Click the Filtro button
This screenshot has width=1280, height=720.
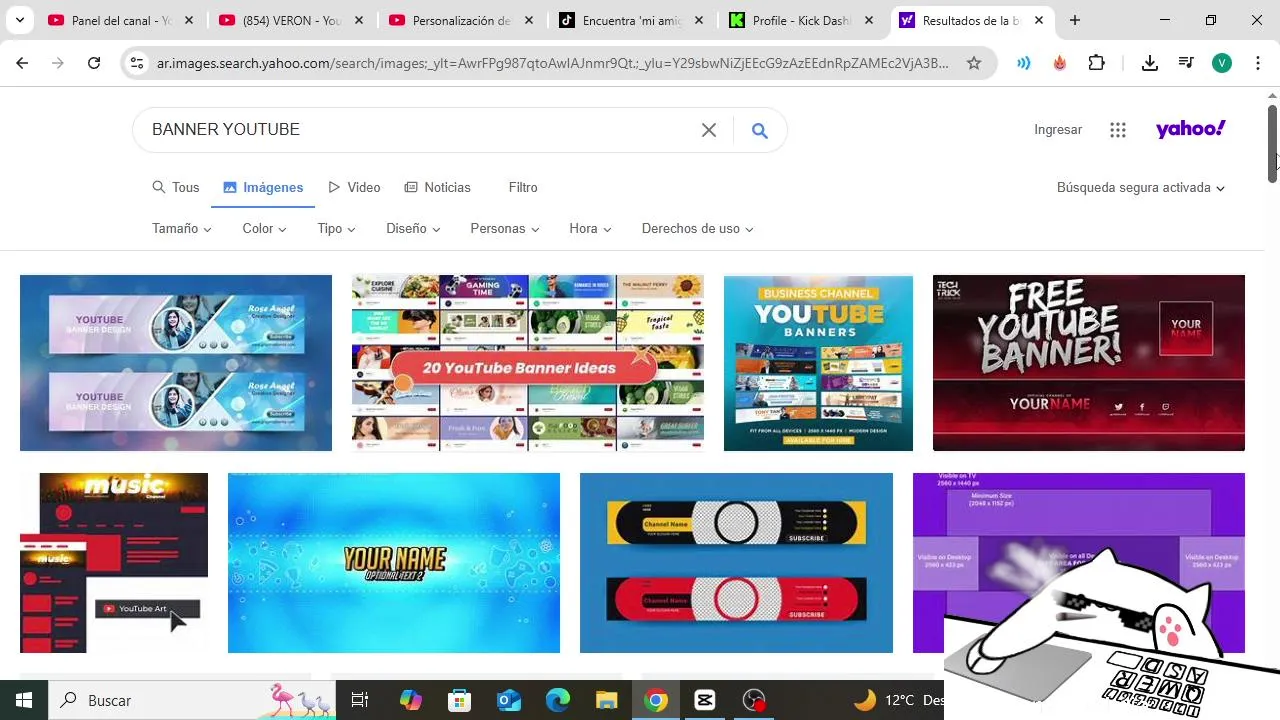(523, 187)
